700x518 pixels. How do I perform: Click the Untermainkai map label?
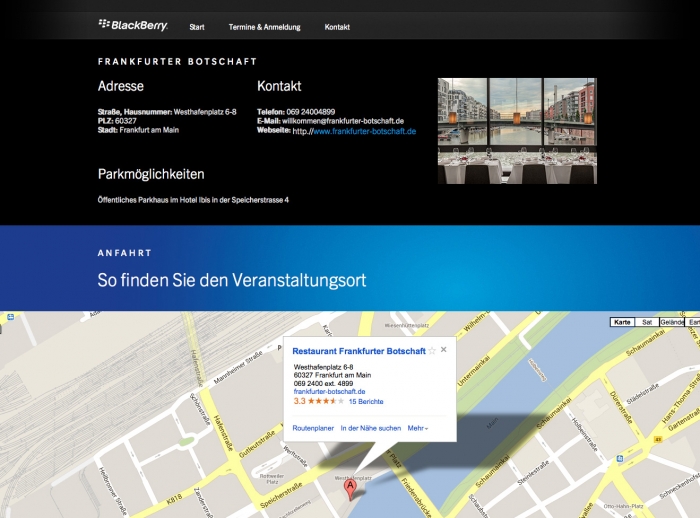(474, 370)
